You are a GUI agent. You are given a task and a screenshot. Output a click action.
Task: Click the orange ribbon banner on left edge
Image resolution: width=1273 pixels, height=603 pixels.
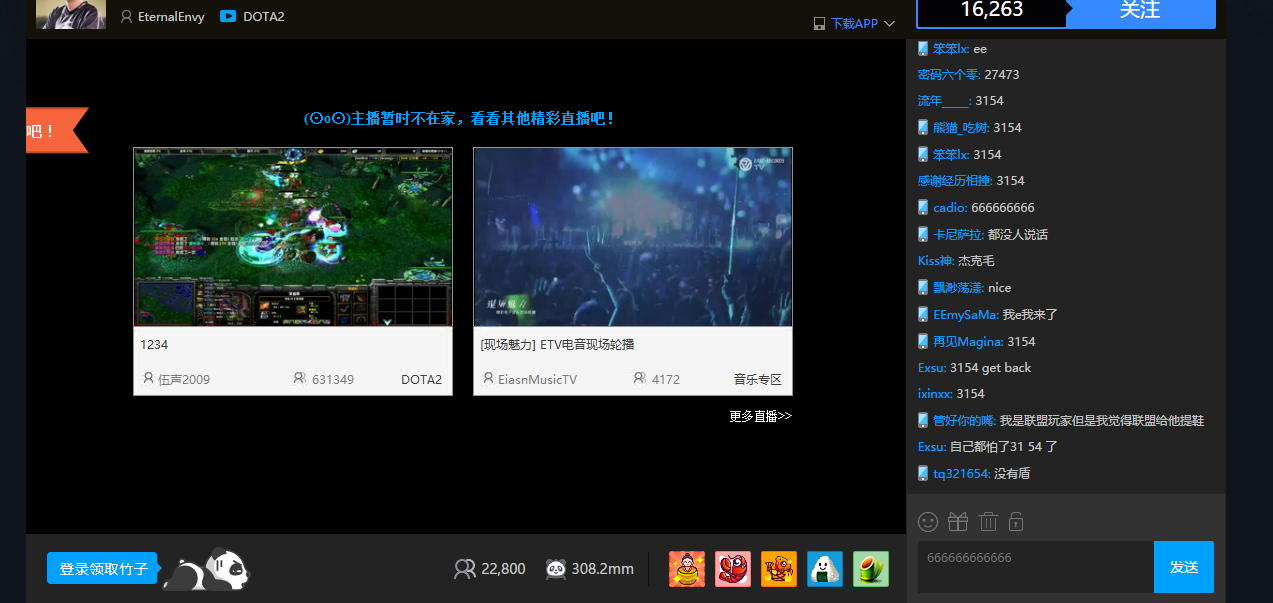point(57,130)
